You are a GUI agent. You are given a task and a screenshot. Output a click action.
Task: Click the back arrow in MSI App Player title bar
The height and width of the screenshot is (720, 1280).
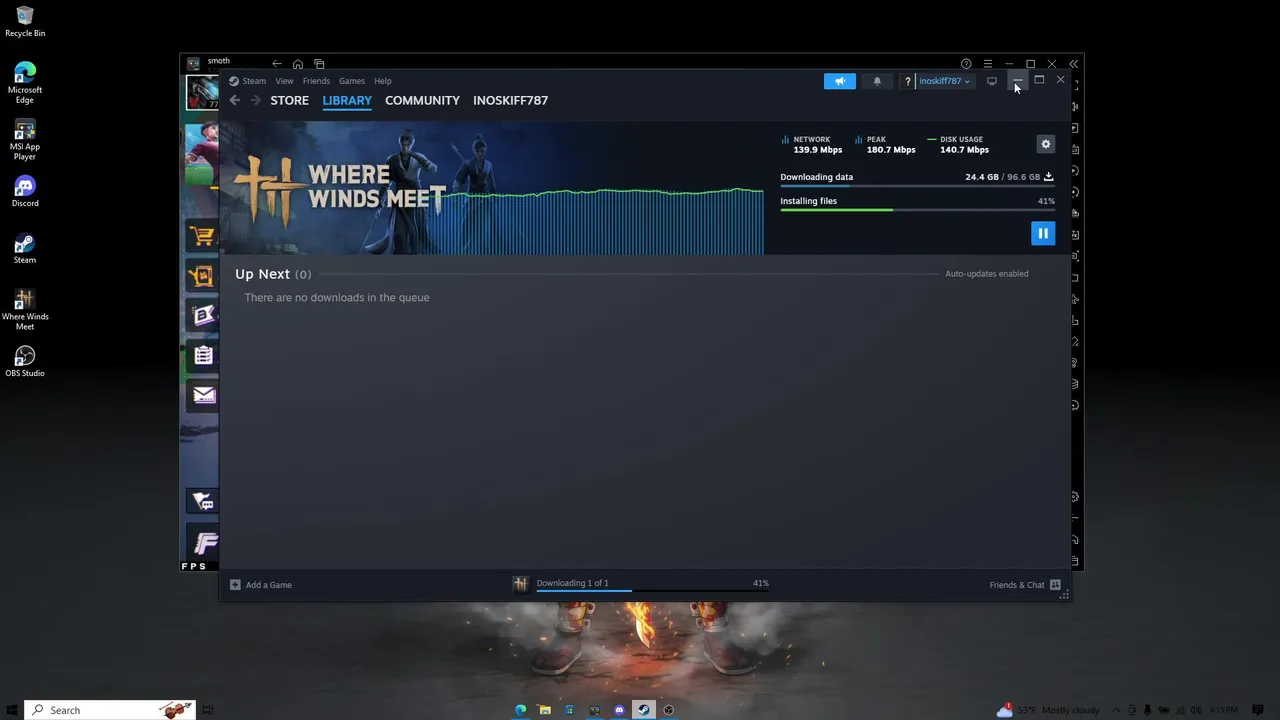[277, 64]
